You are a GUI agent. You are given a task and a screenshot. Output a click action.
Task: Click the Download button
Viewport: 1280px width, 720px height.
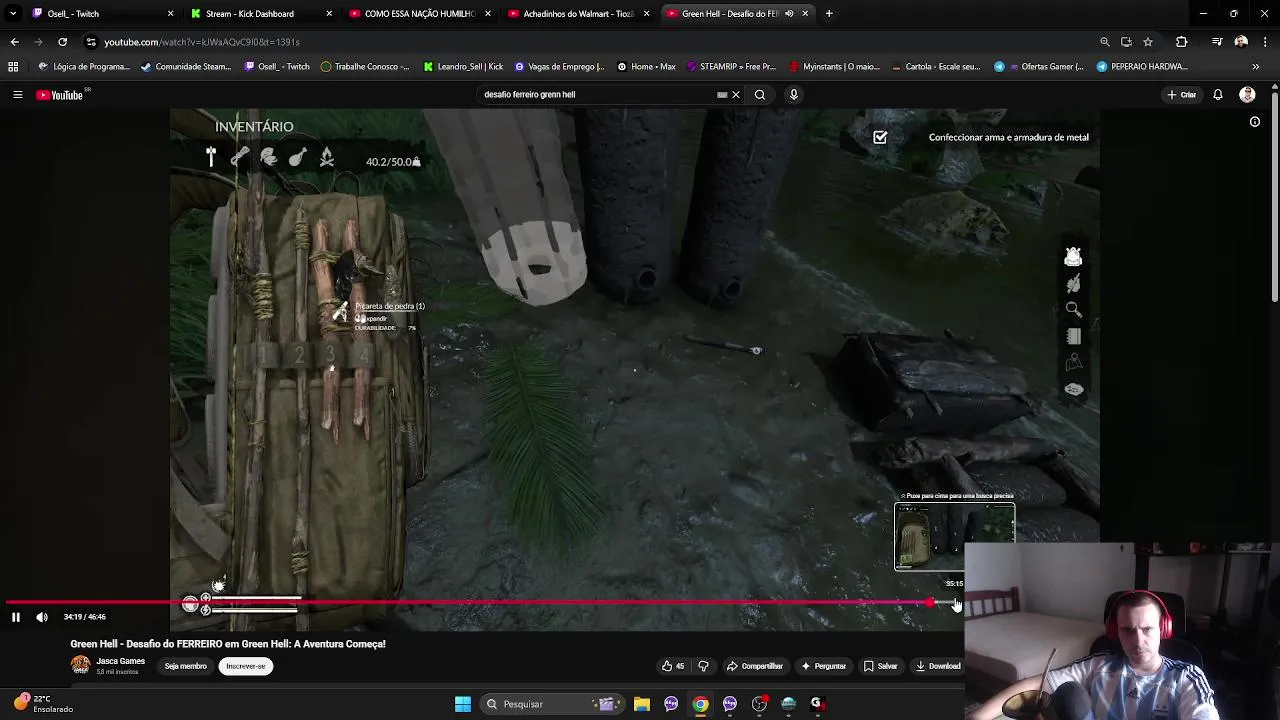(x=938, y=666)
